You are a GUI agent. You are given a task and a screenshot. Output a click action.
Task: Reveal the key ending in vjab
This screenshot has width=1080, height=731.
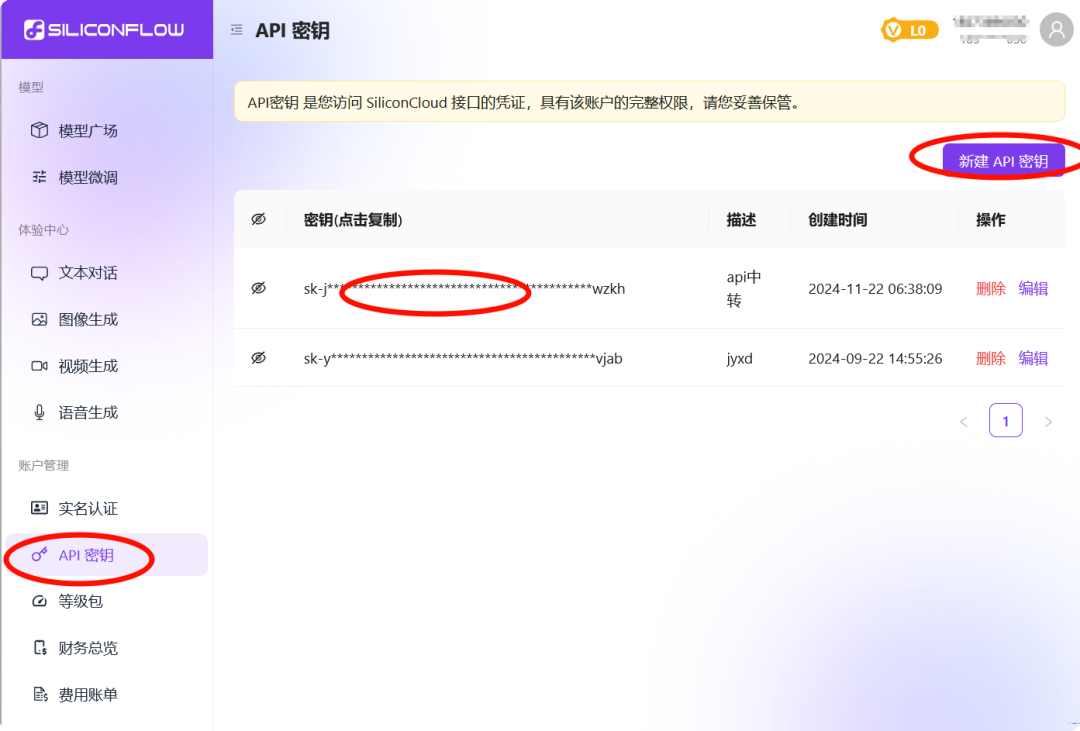[x=258, y=358]
